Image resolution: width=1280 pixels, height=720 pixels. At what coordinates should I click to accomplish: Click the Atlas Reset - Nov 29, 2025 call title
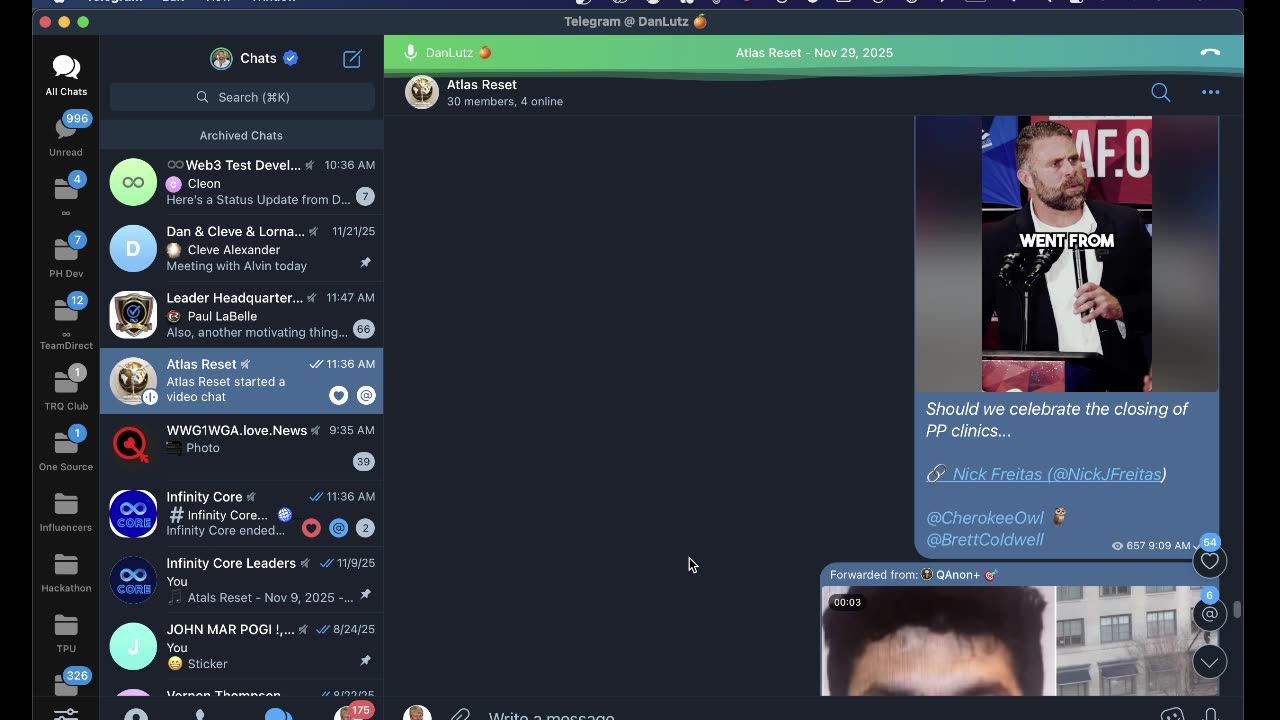(x=814, y=53)
